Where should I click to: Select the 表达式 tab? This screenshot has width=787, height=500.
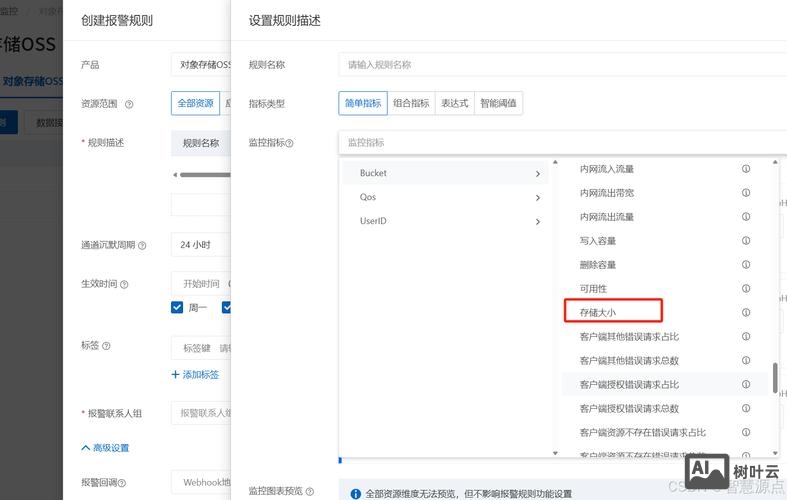(x=455, y=103)
